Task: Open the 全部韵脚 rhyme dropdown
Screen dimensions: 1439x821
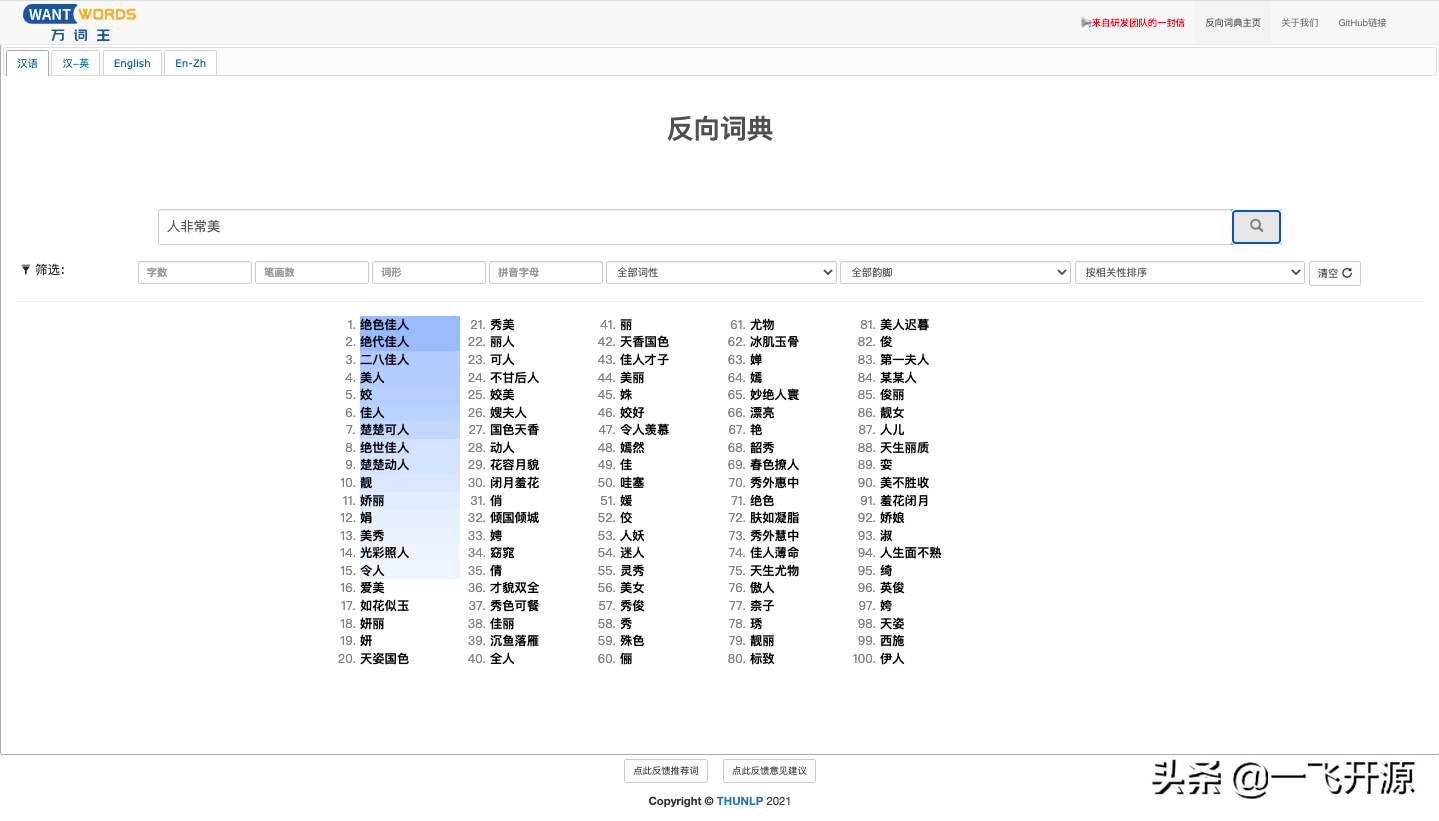Action: 953,272
